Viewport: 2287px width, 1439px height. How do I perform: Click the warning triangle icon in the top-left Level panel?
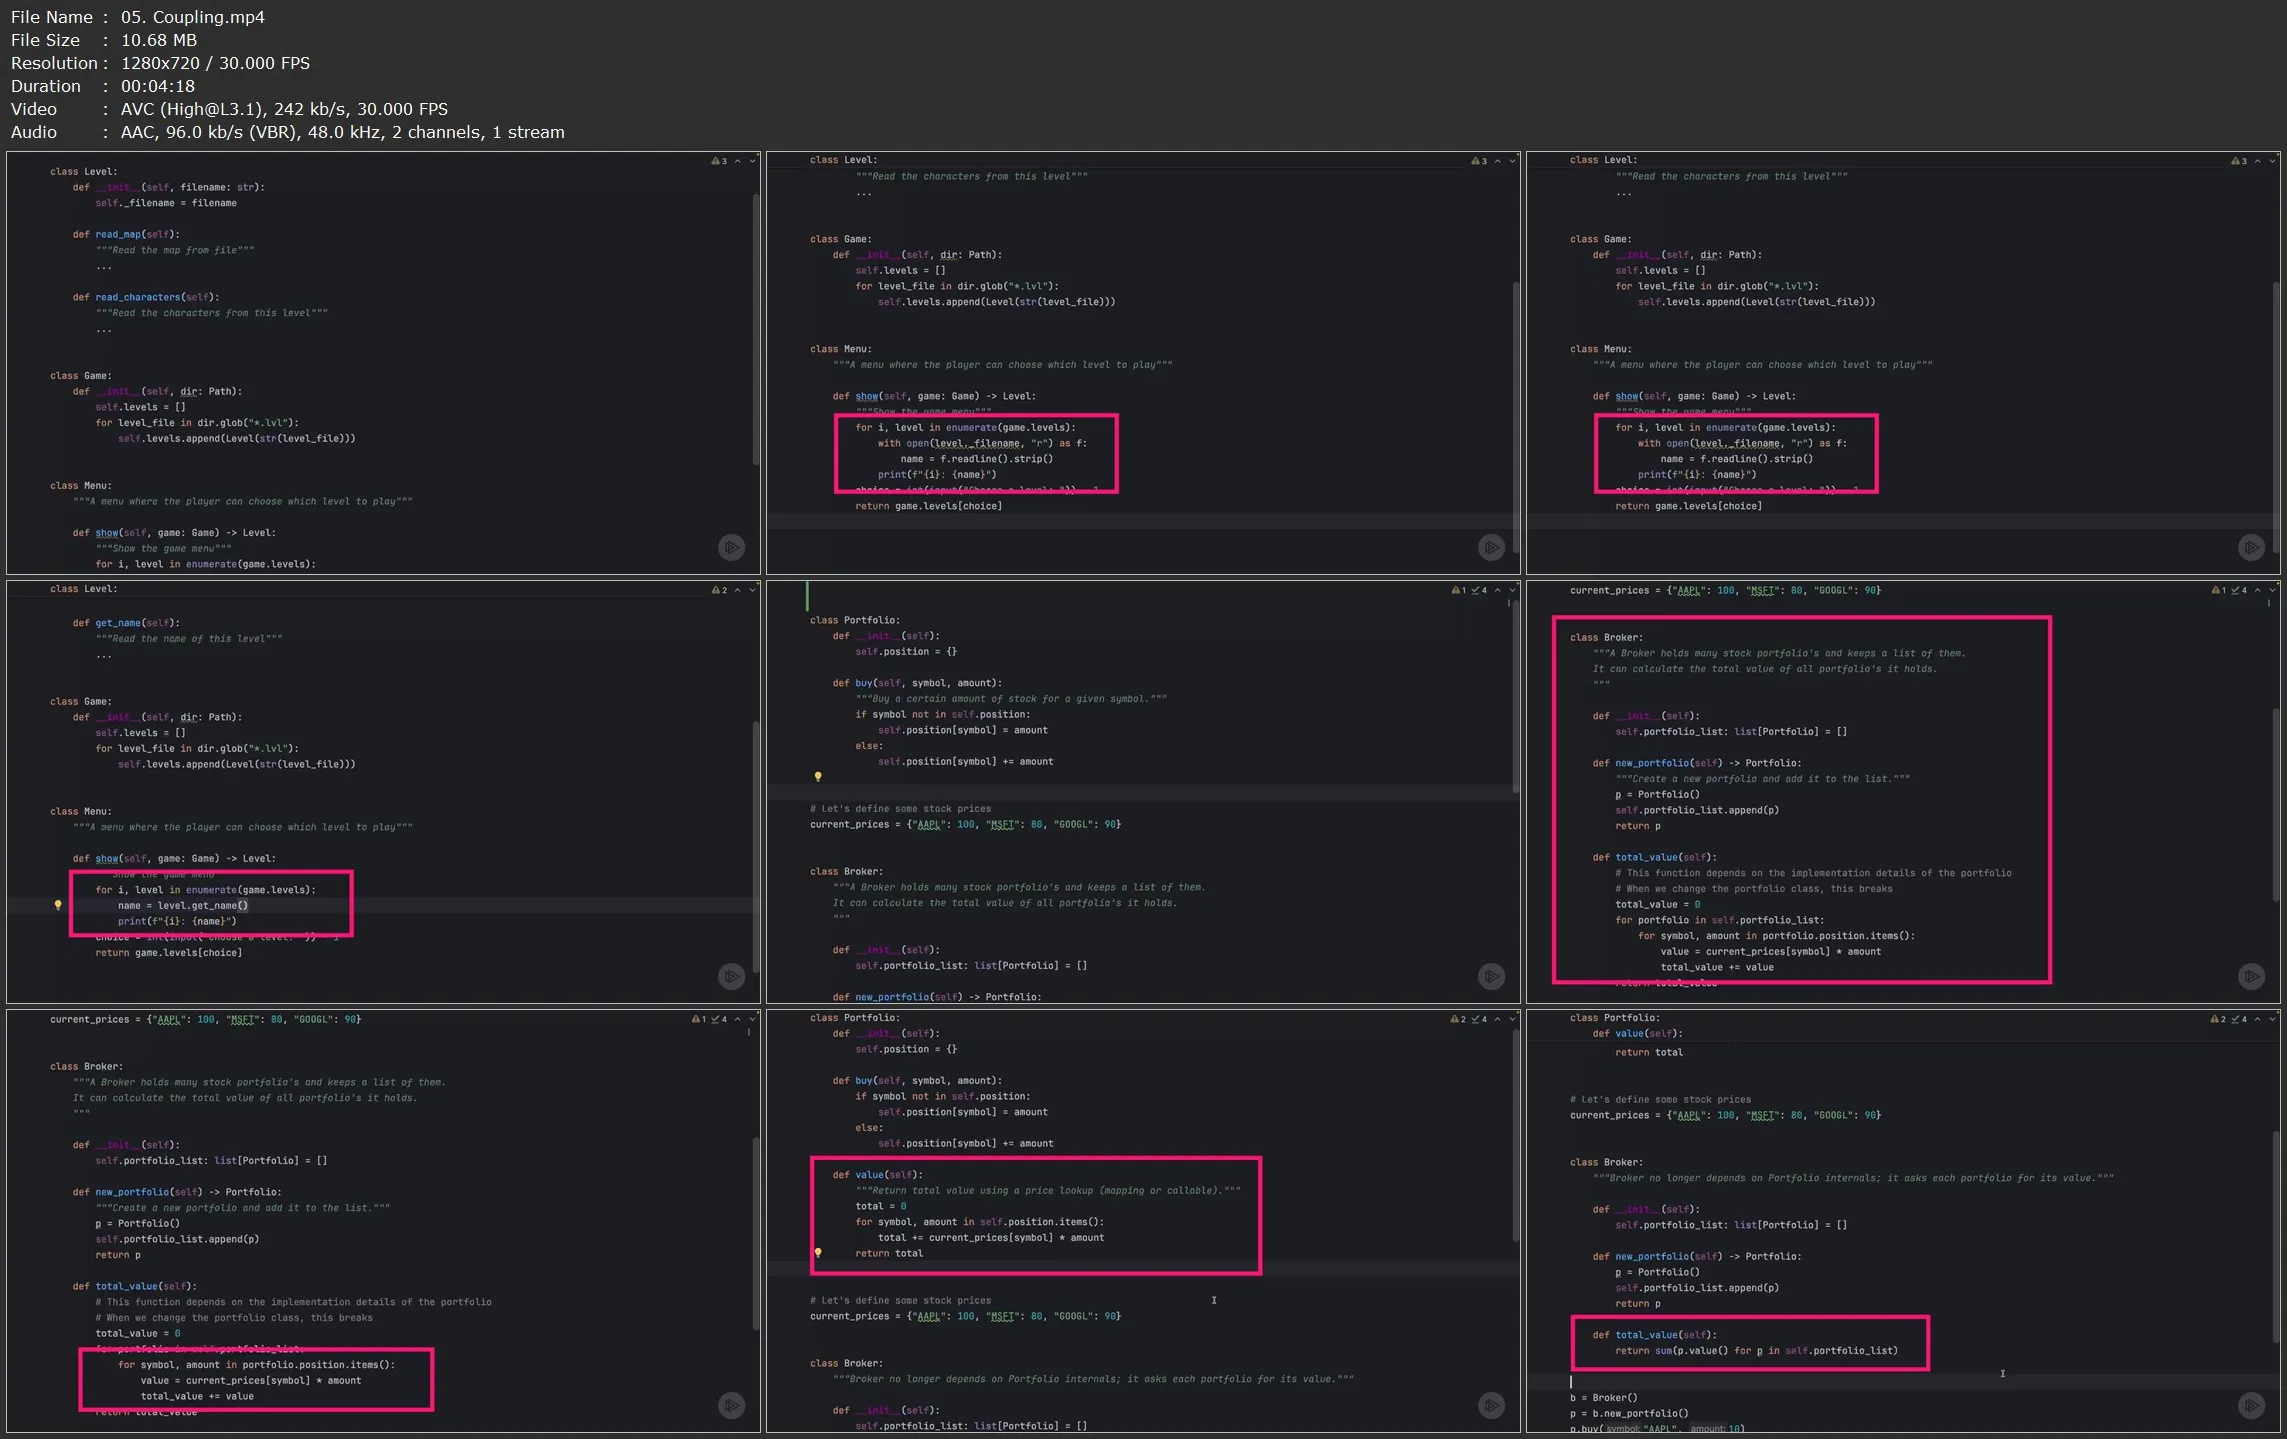[x=717, y=161]
